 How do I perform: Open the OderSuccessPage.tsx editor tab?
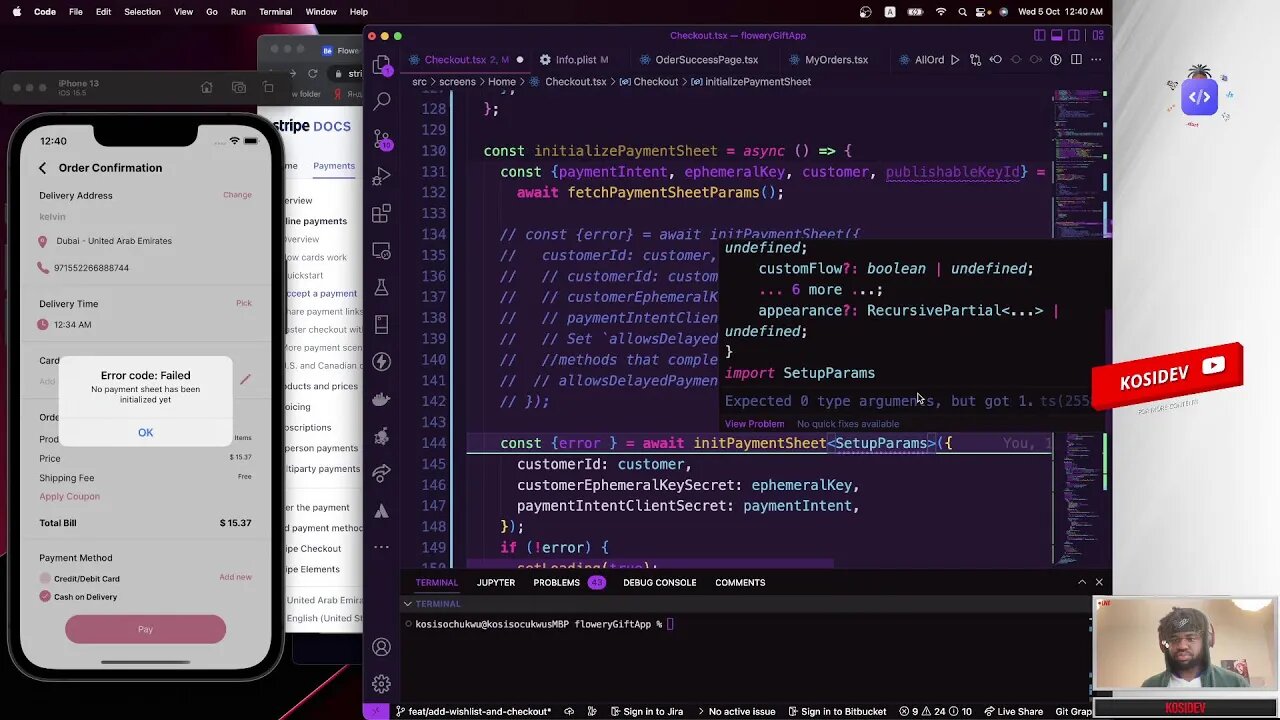[706, 60]
